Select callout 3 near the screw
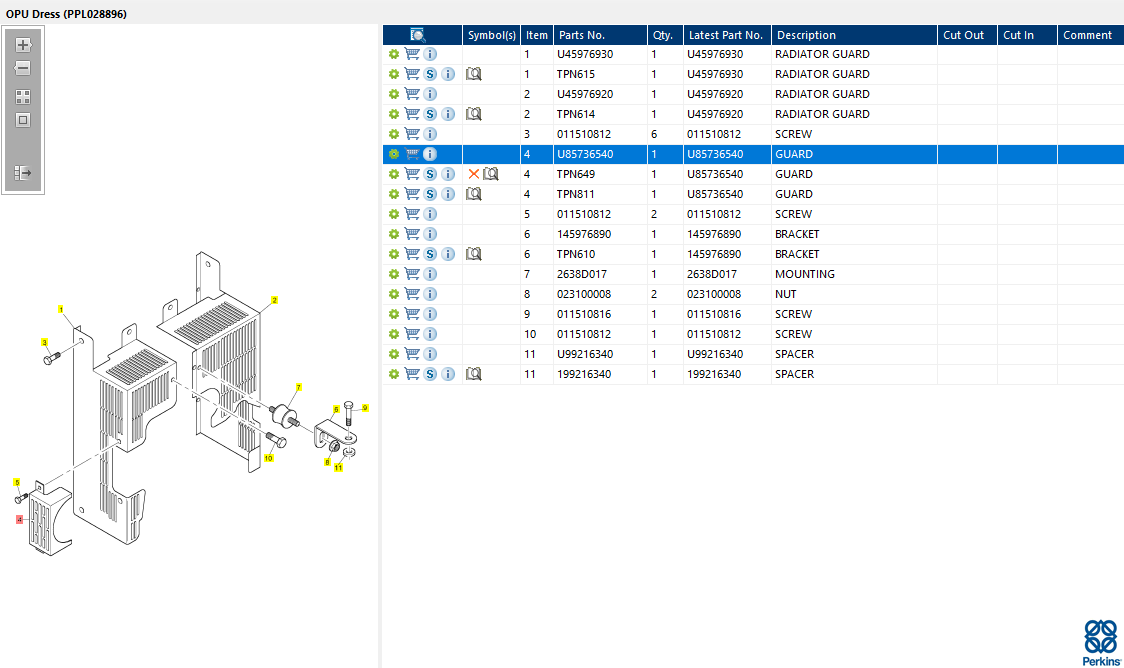 [x=44, y=343]
